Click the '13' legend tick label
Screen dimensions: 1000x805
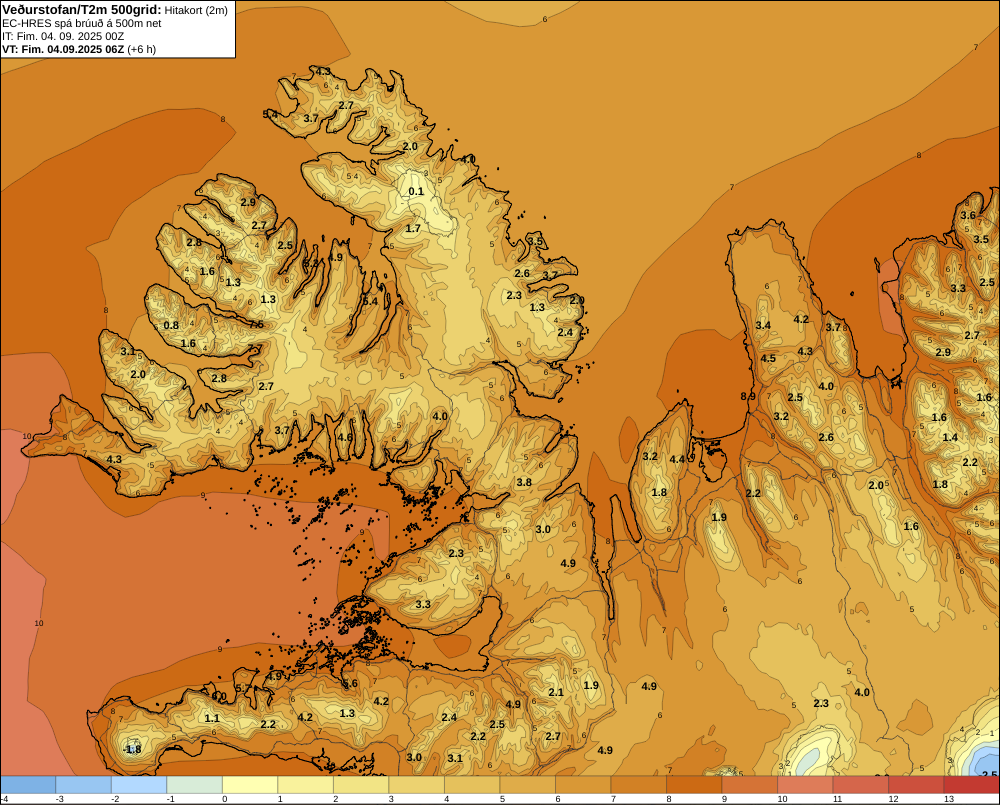[x=949, y=799]
